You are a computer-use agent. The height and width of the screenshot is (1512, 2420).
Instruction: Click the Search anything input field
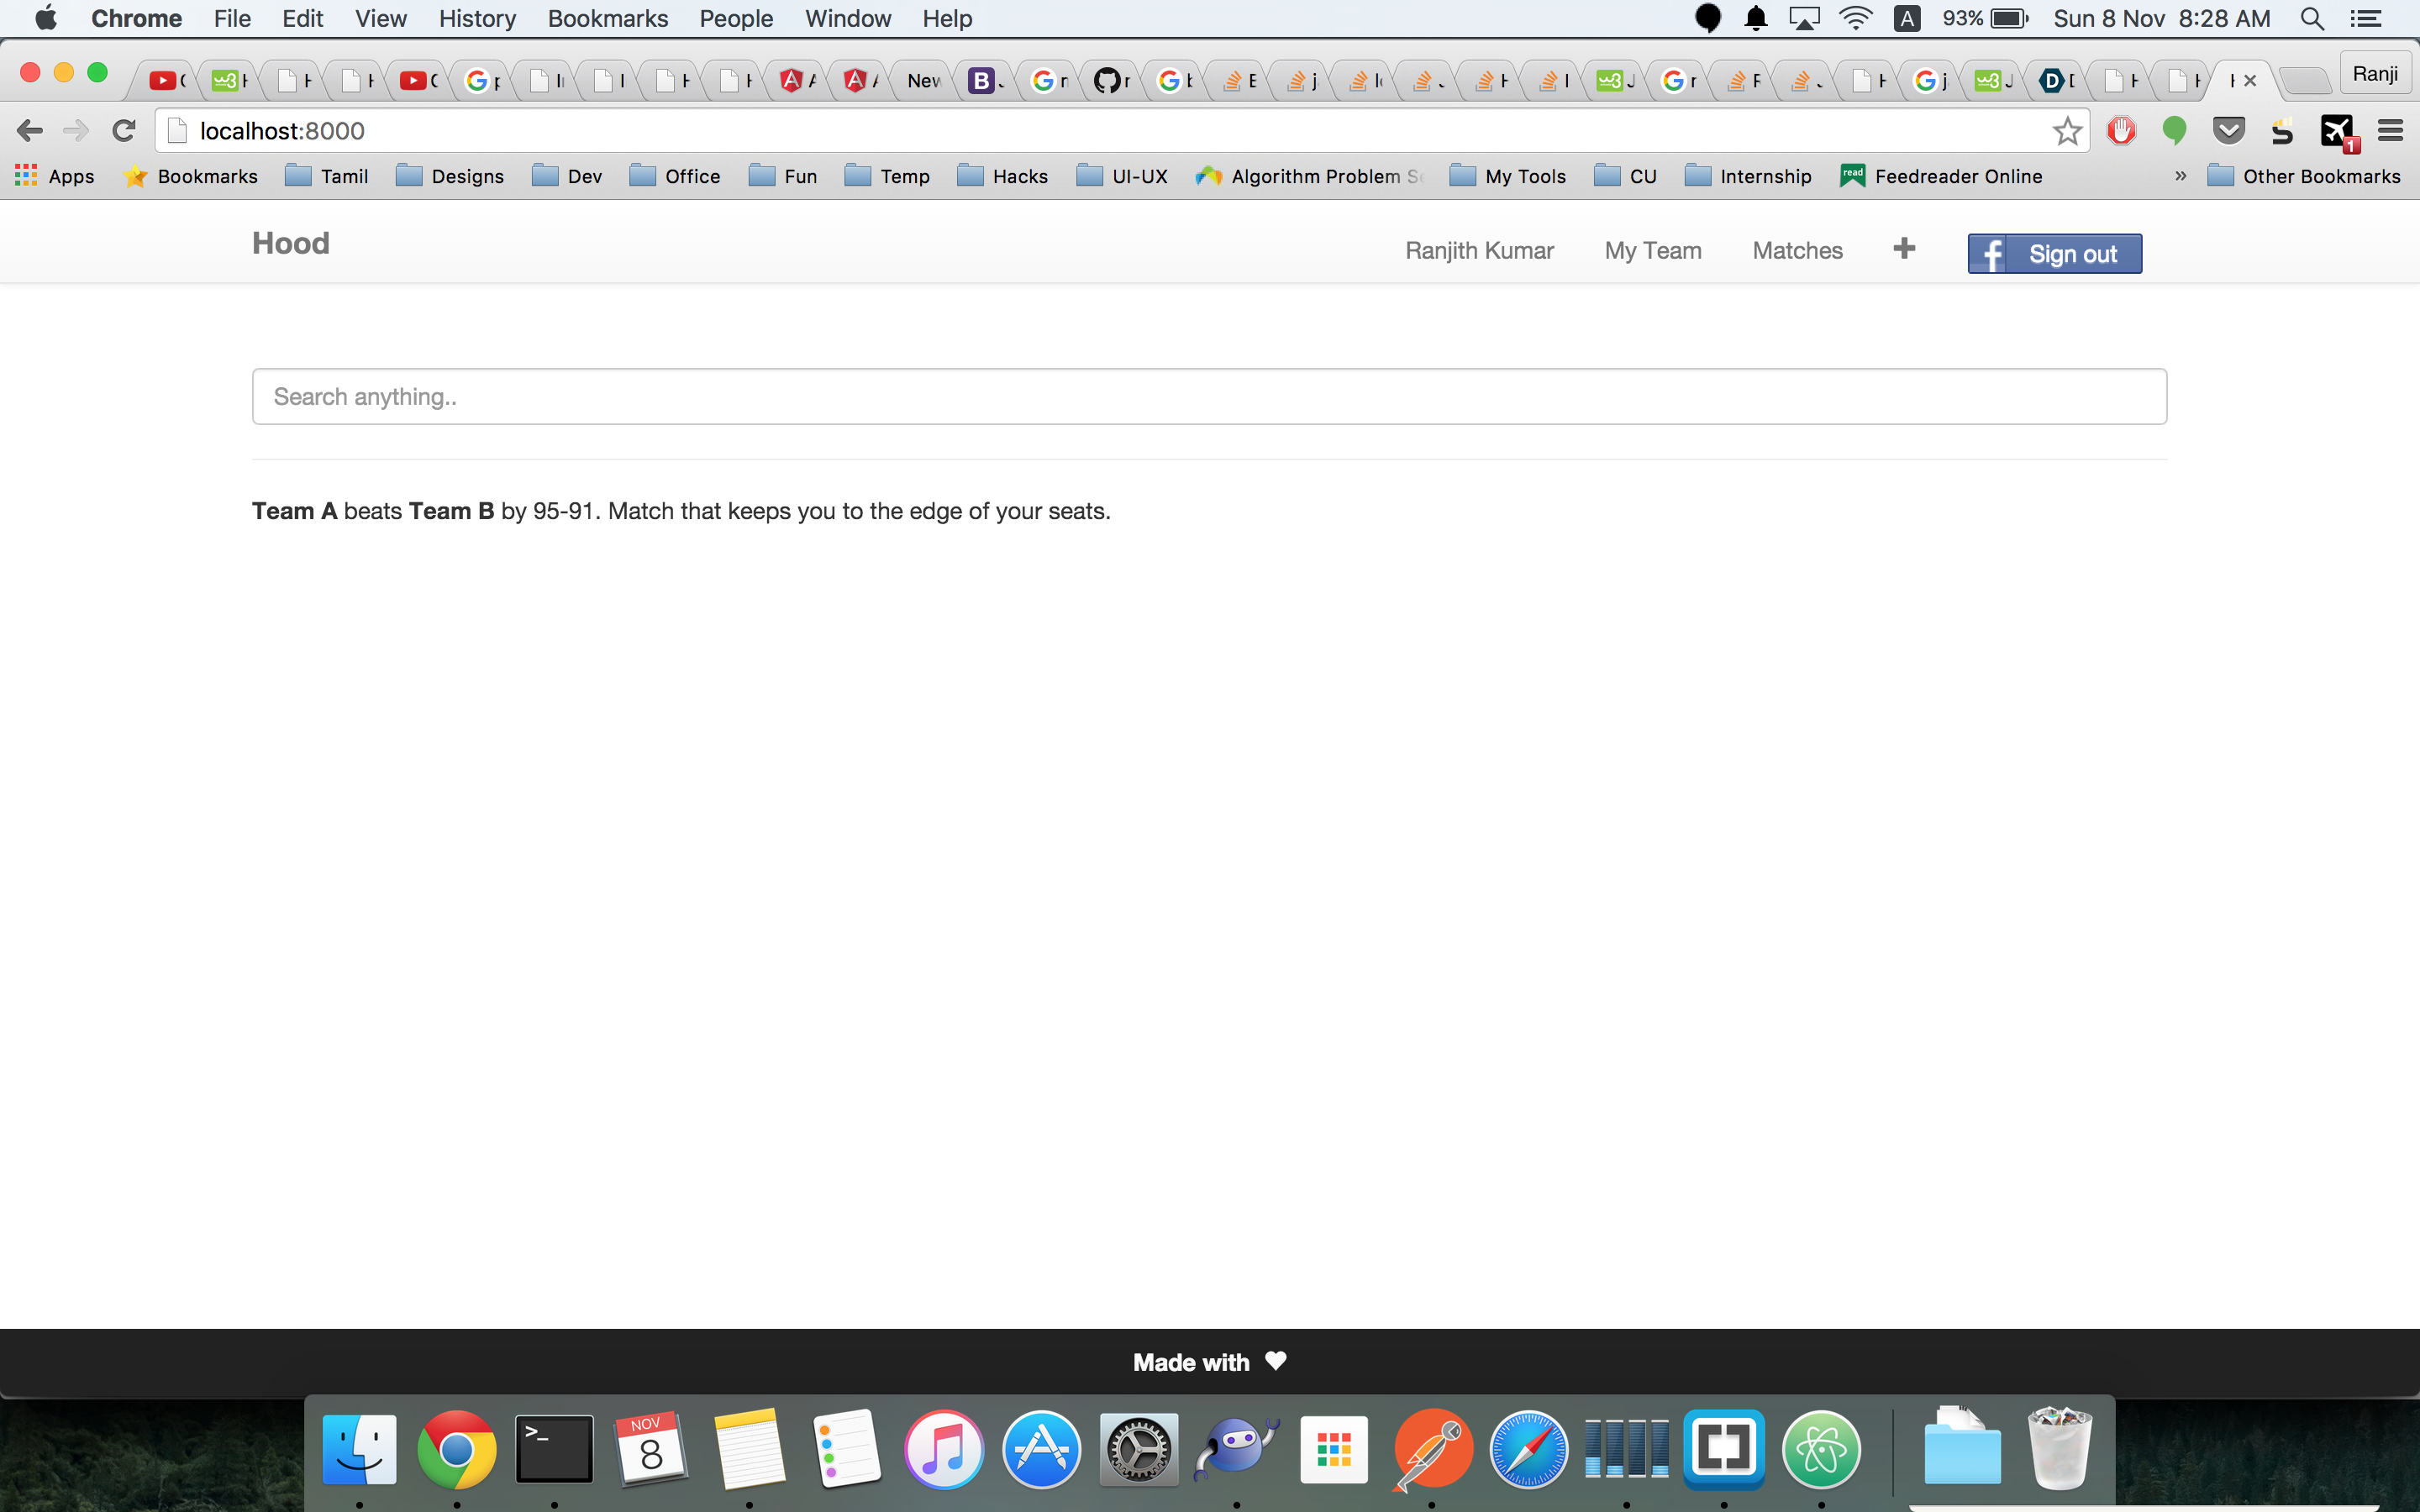[1209, 397]
